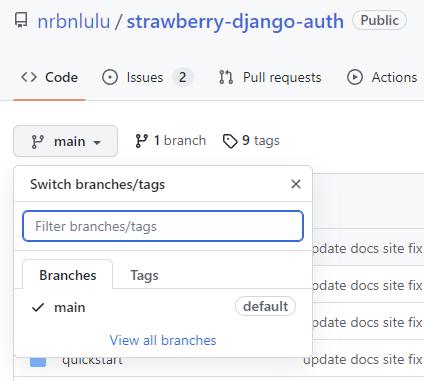Focus the Filter branches/tags input field
The image size is (424, 381).
coord(163,226)
